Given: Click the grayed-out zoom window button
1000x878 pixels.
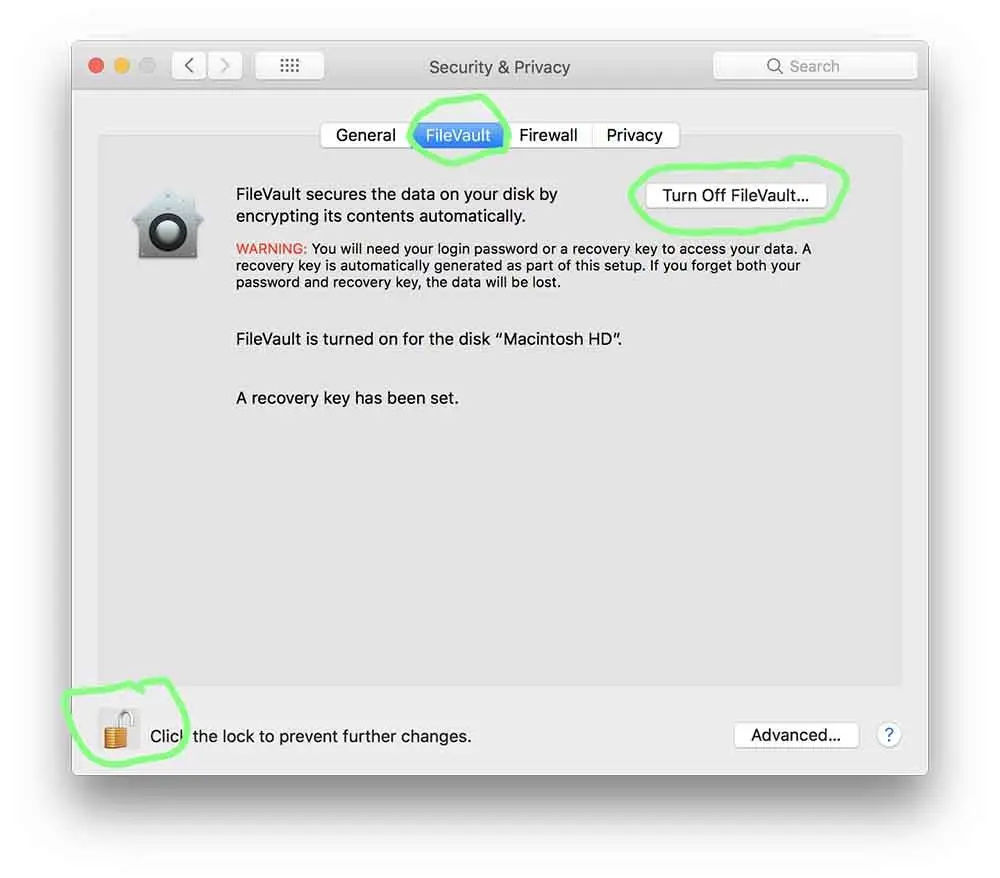Looking at the screenshot, I should [147, 66].
